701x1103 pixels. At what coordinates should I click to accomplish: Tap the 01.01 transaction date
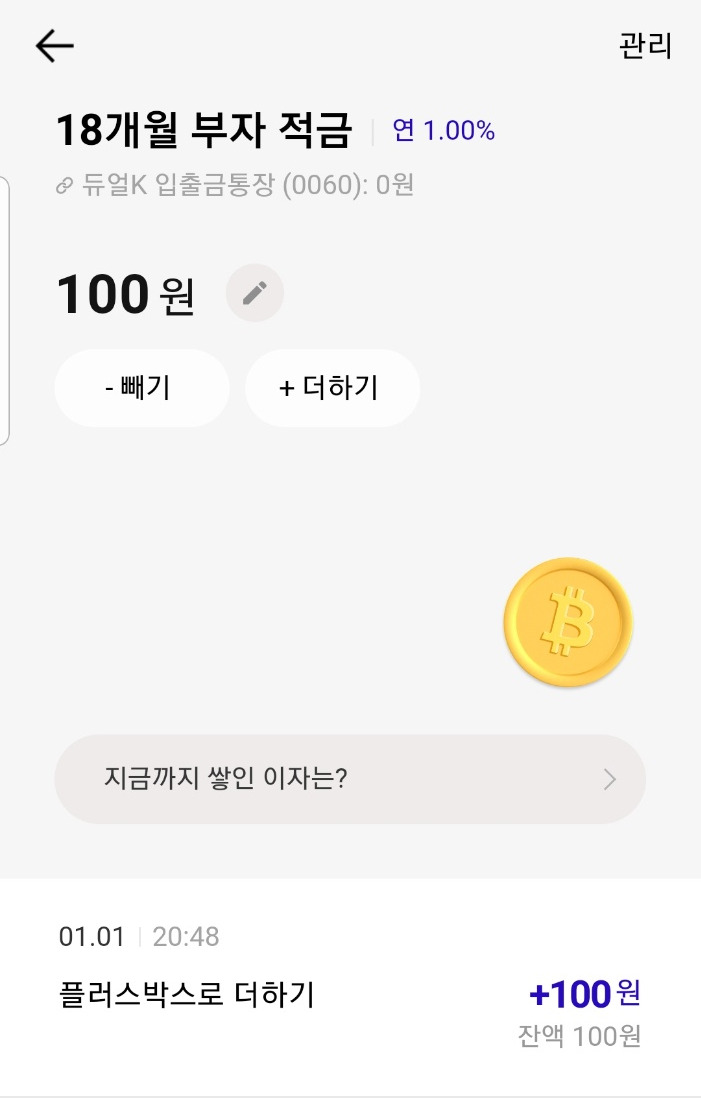91,936
